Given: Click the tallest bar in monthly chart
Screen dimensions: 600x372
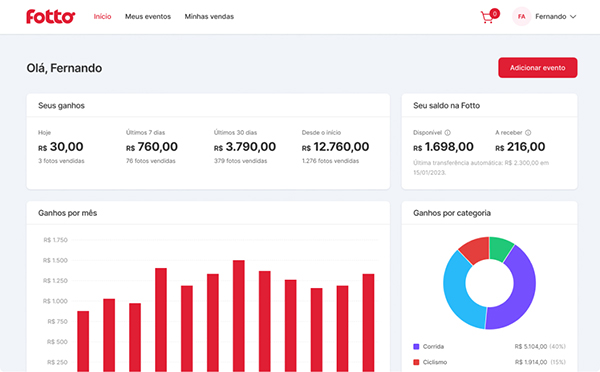Looking at the screenshot, I should [x=239, y=316].
